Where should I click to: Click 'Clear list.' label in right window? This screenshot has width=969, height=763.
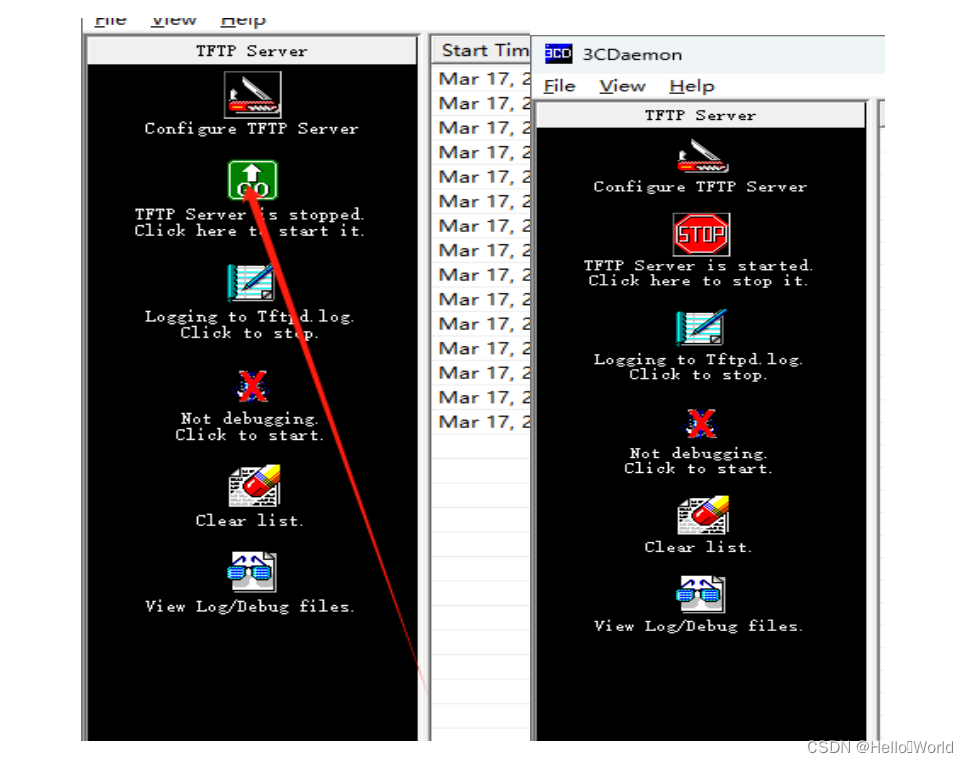coord(698,547)
